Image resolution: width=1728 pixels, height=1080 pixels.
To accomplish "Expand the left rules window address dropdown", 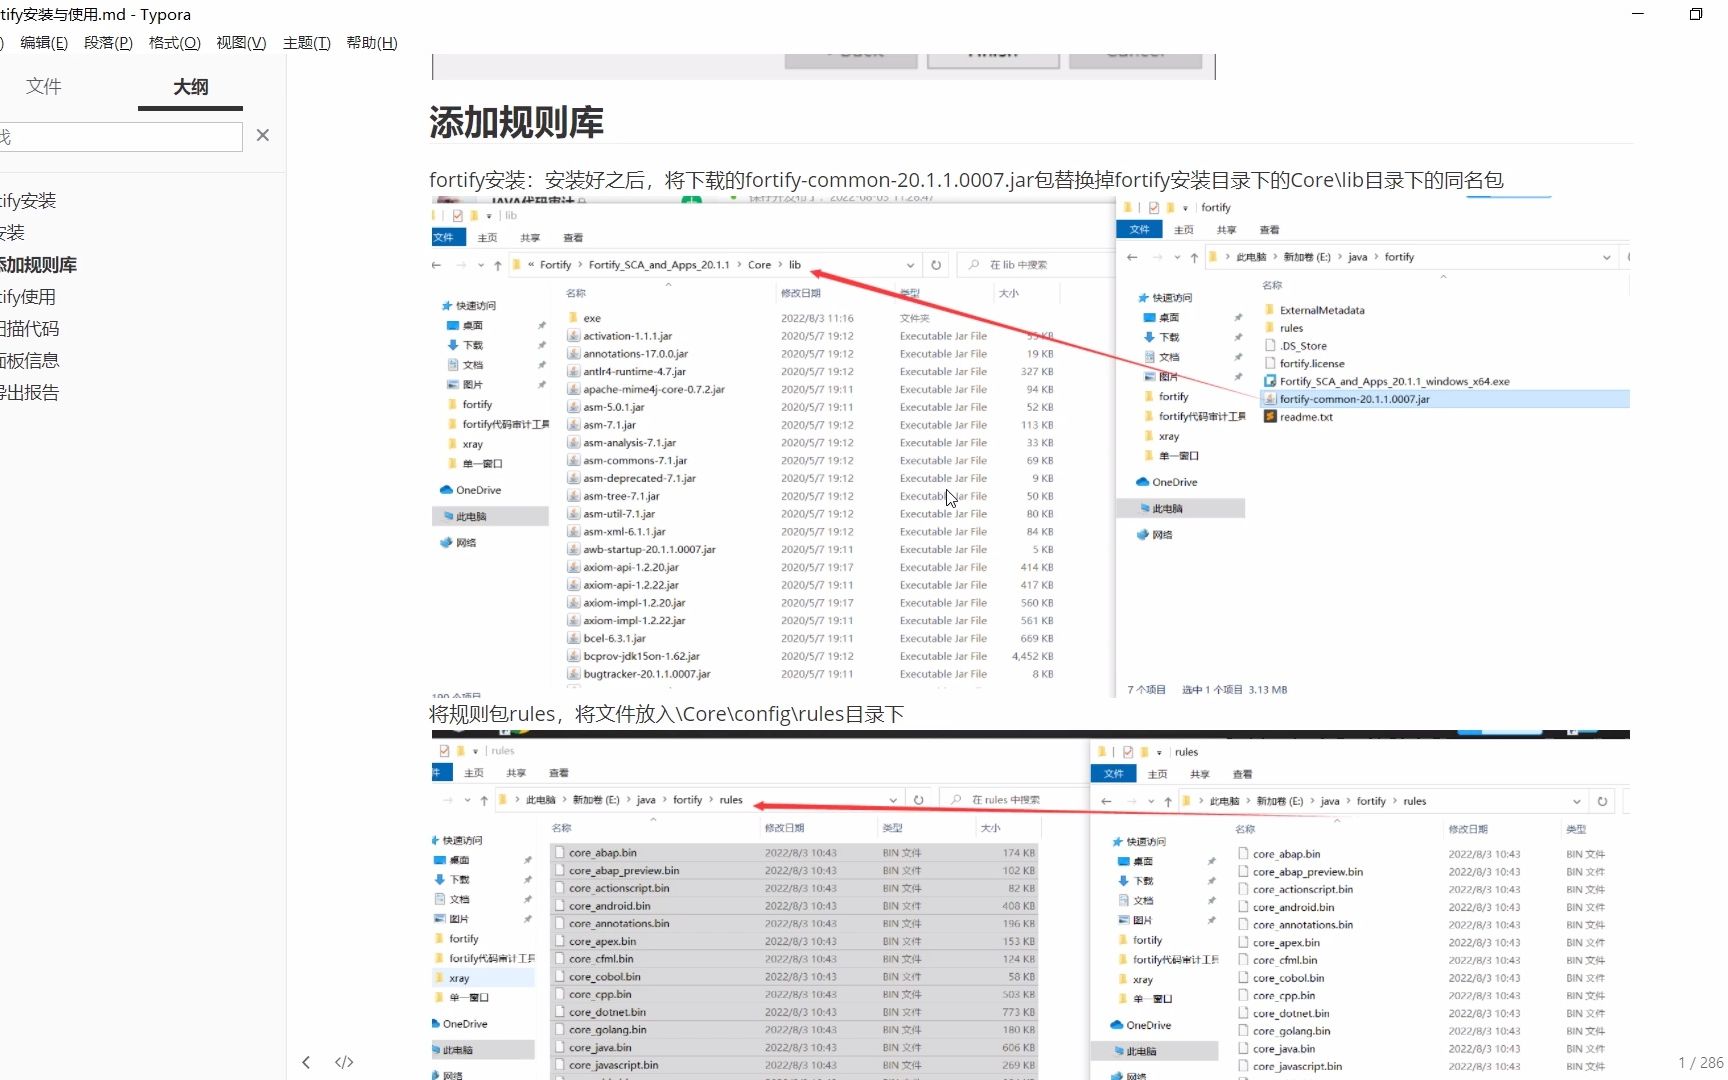I will click(893, 800).
